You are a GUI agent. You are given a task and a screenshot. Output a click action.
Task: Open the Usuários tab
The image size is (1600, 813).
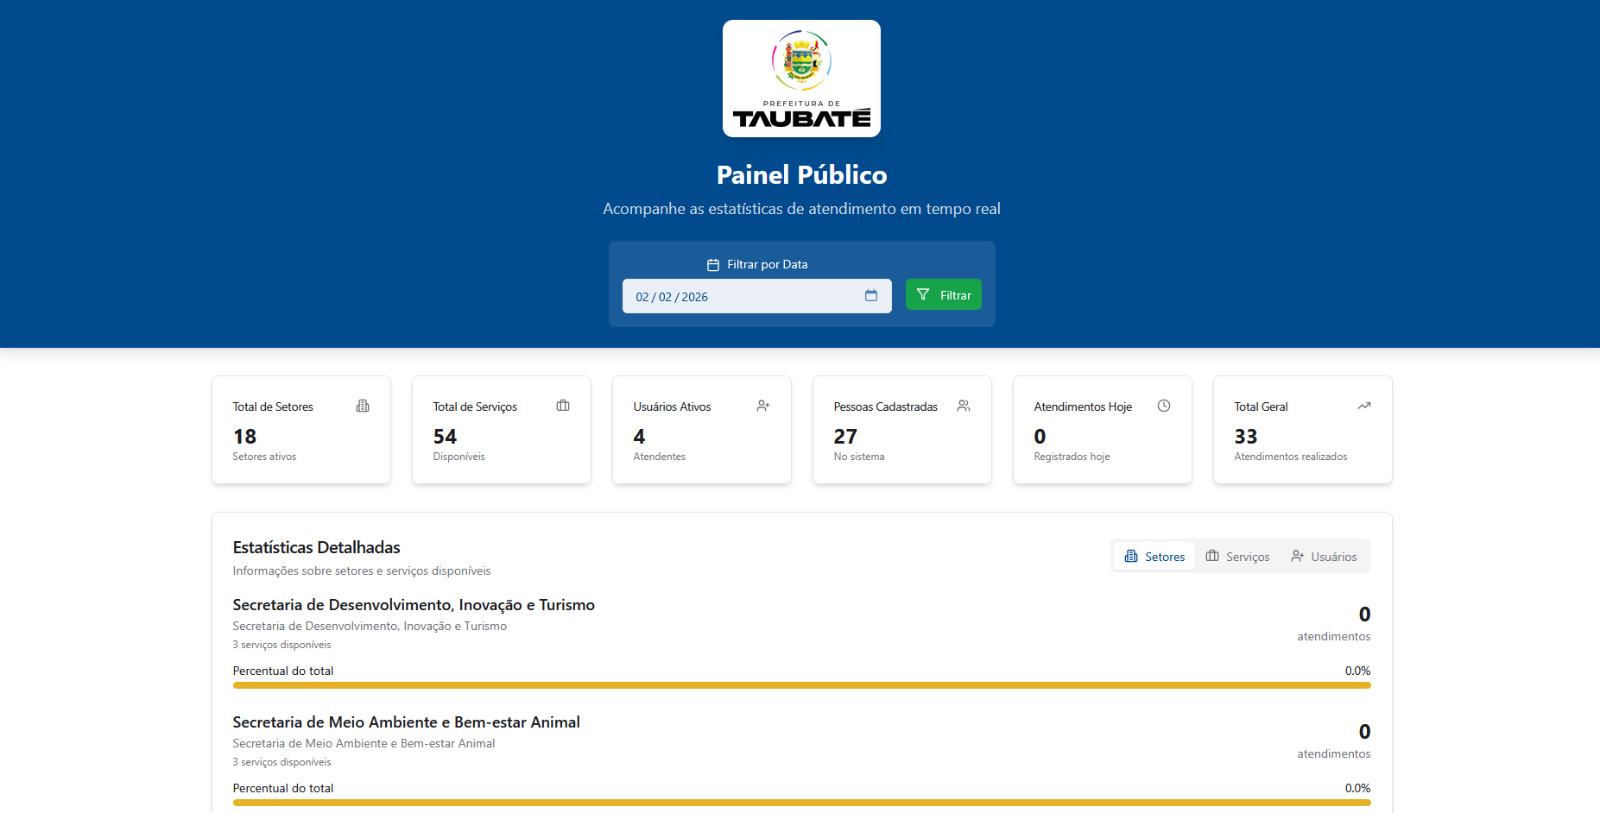[1323, 557]
